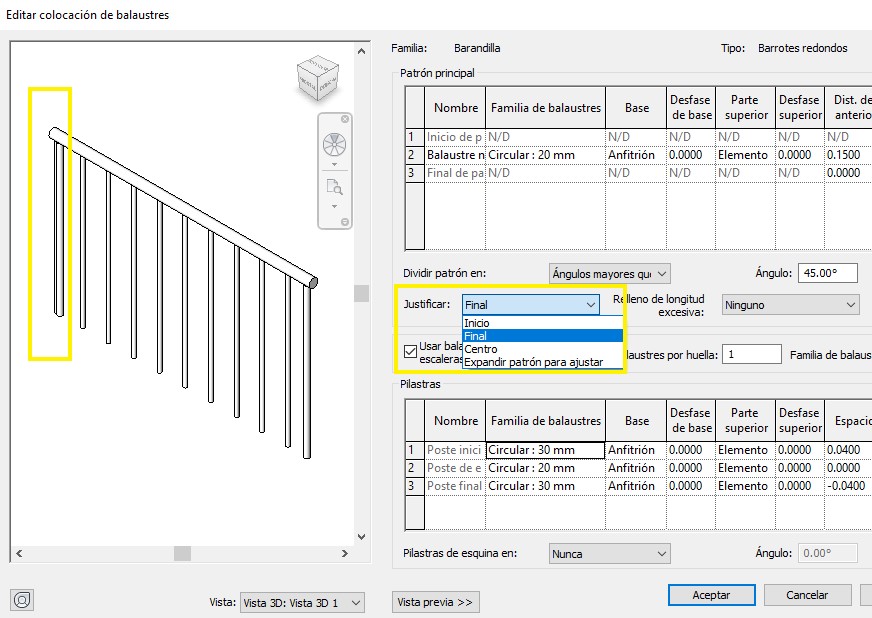Open the SteeringWheels navigation tool
Viewport: 872px width, 618px height.
[333, 144]
